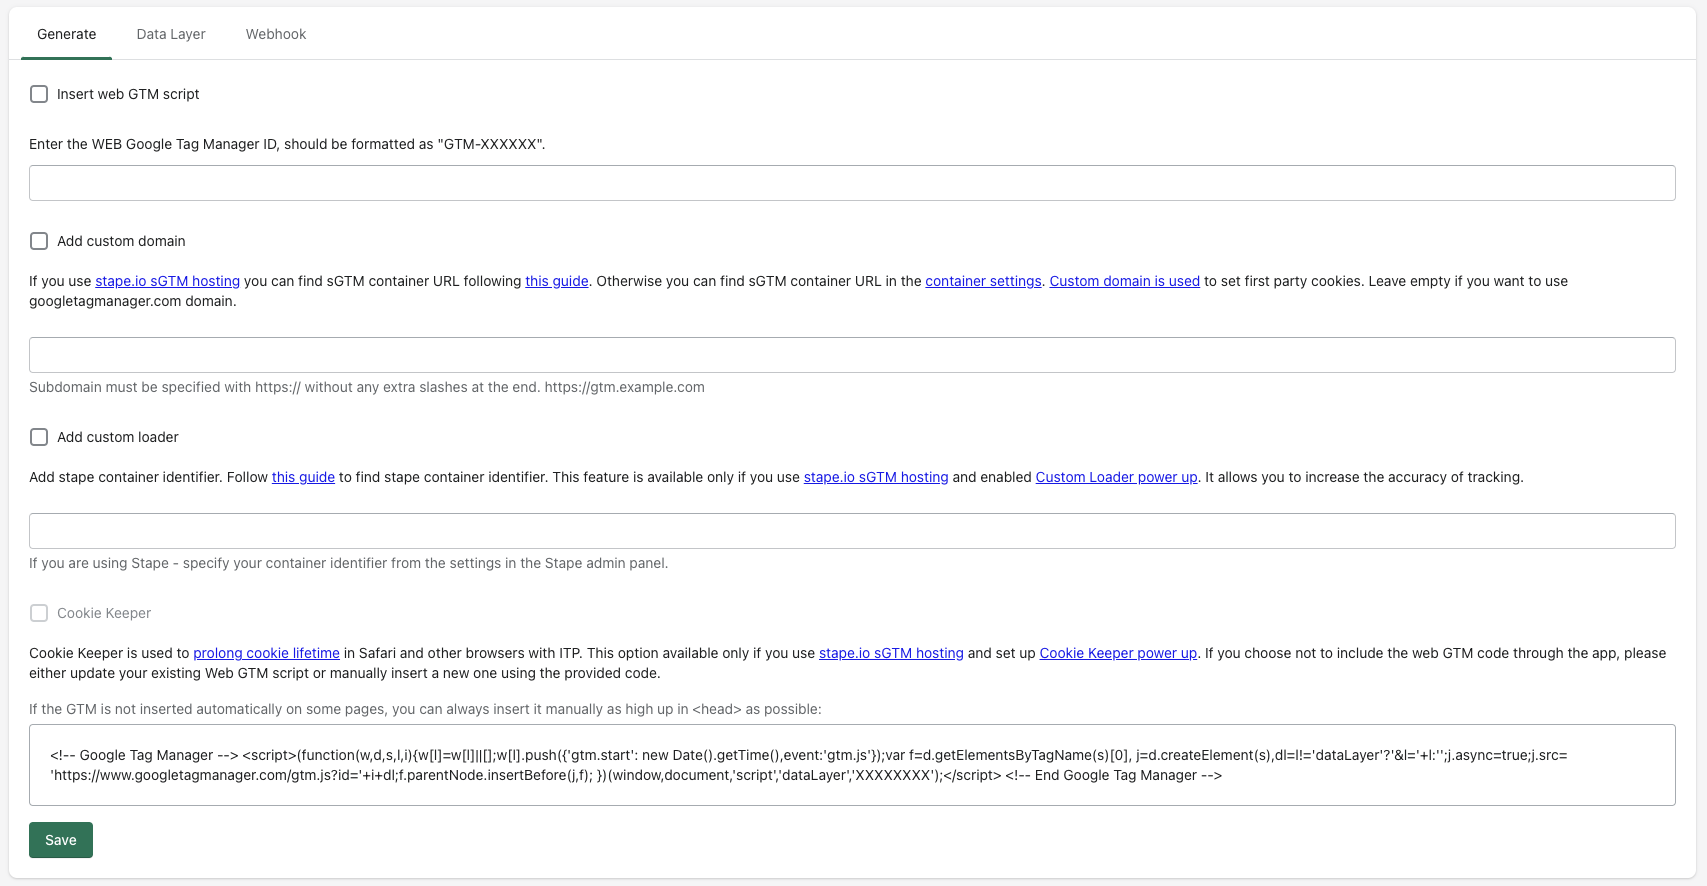This screenshot has width=1707, height=886.
Task: Click the 'Cookie Keeper' label text
Action: point(104,613)
